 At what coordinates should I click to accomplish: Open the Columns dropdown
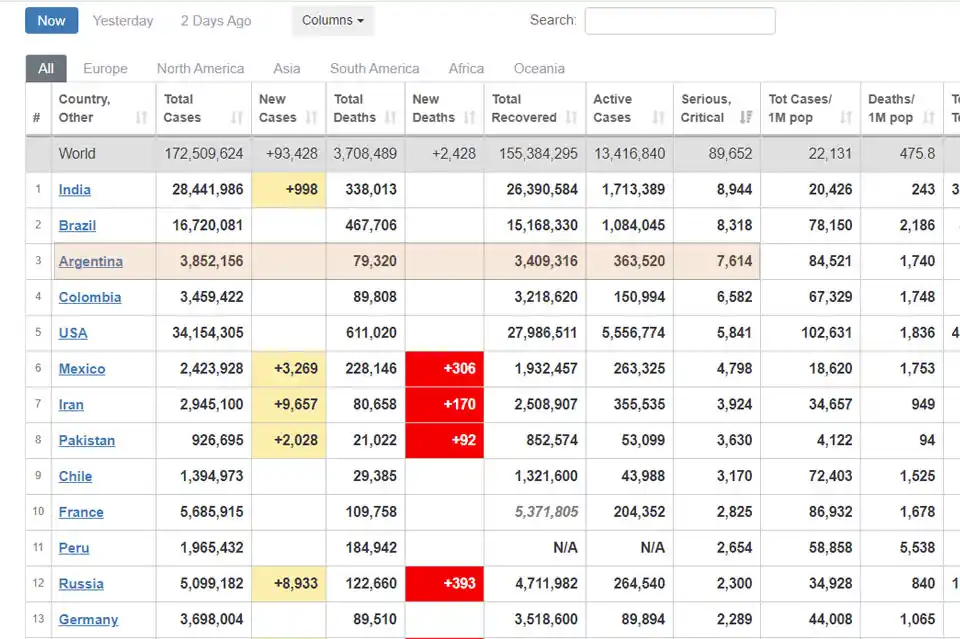click(x=332, y=20)
